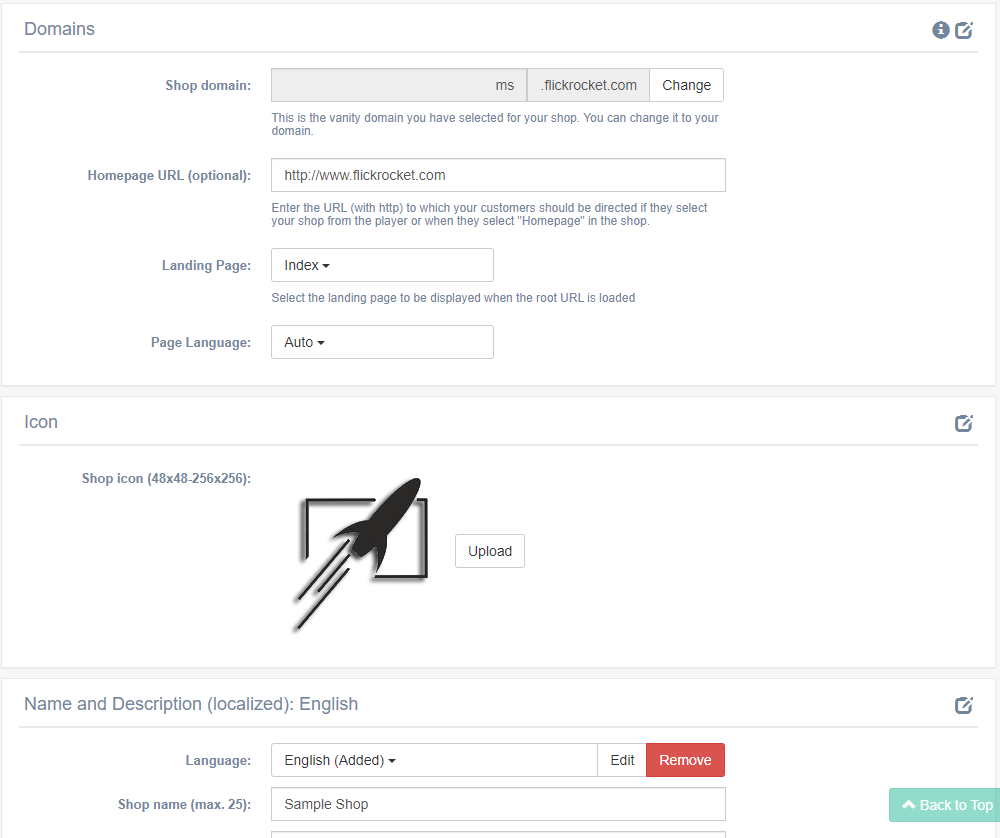Click the Upload button for shop icon
Screen dimensions: 1000x838
pos(489,551)
